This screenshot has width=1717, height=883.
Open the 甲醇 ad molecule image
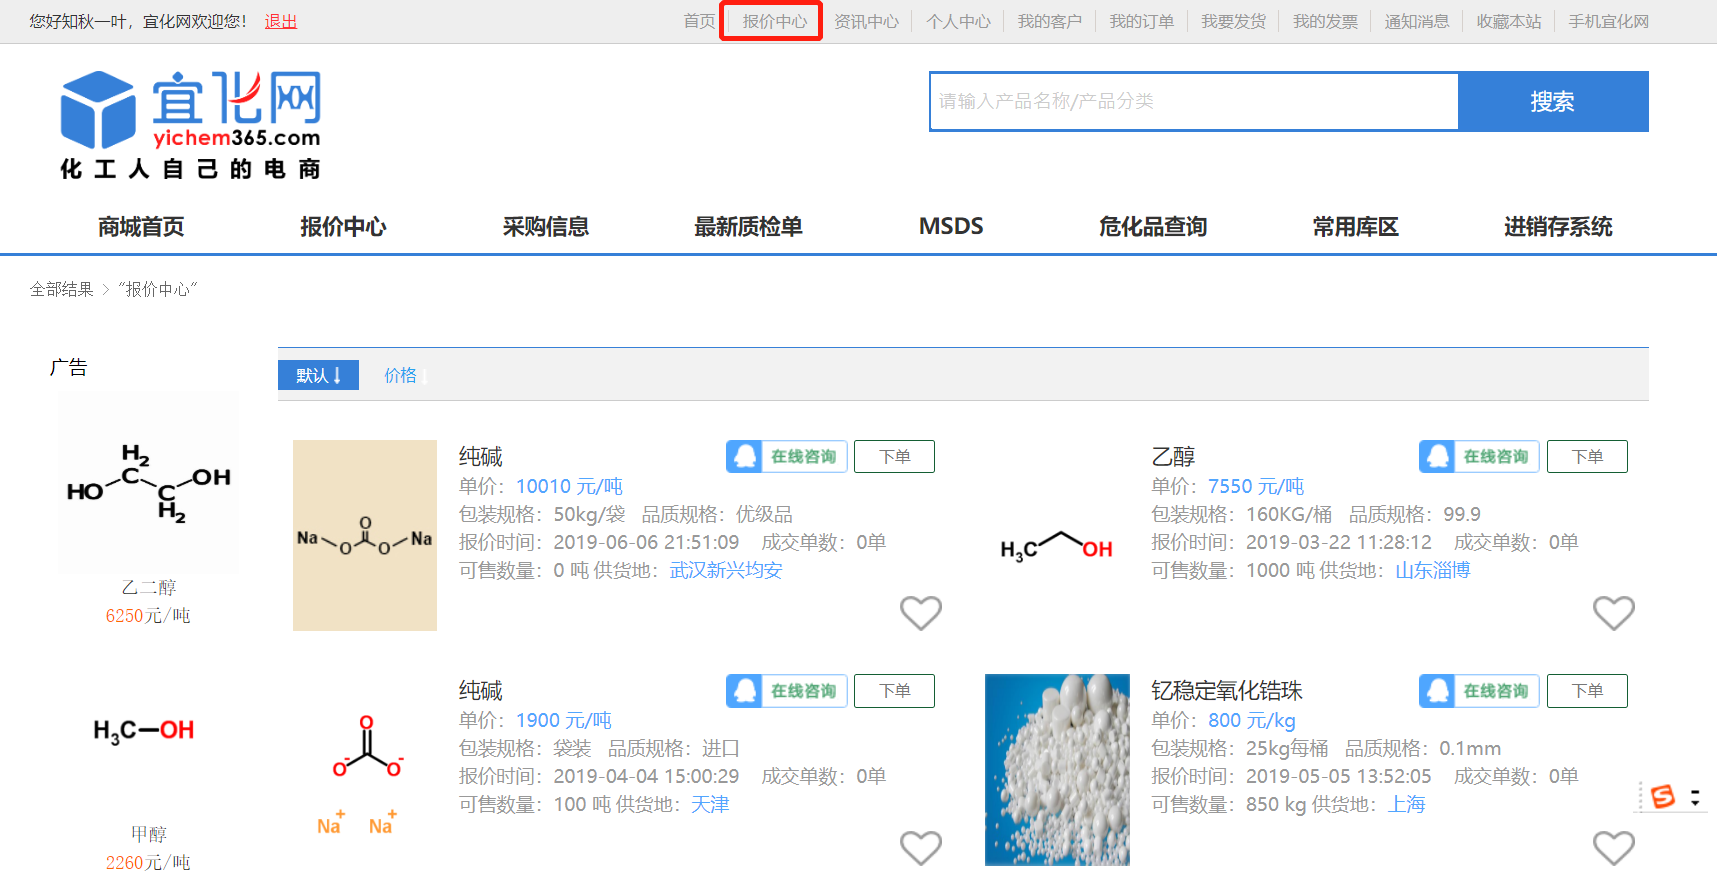point(145,731)
